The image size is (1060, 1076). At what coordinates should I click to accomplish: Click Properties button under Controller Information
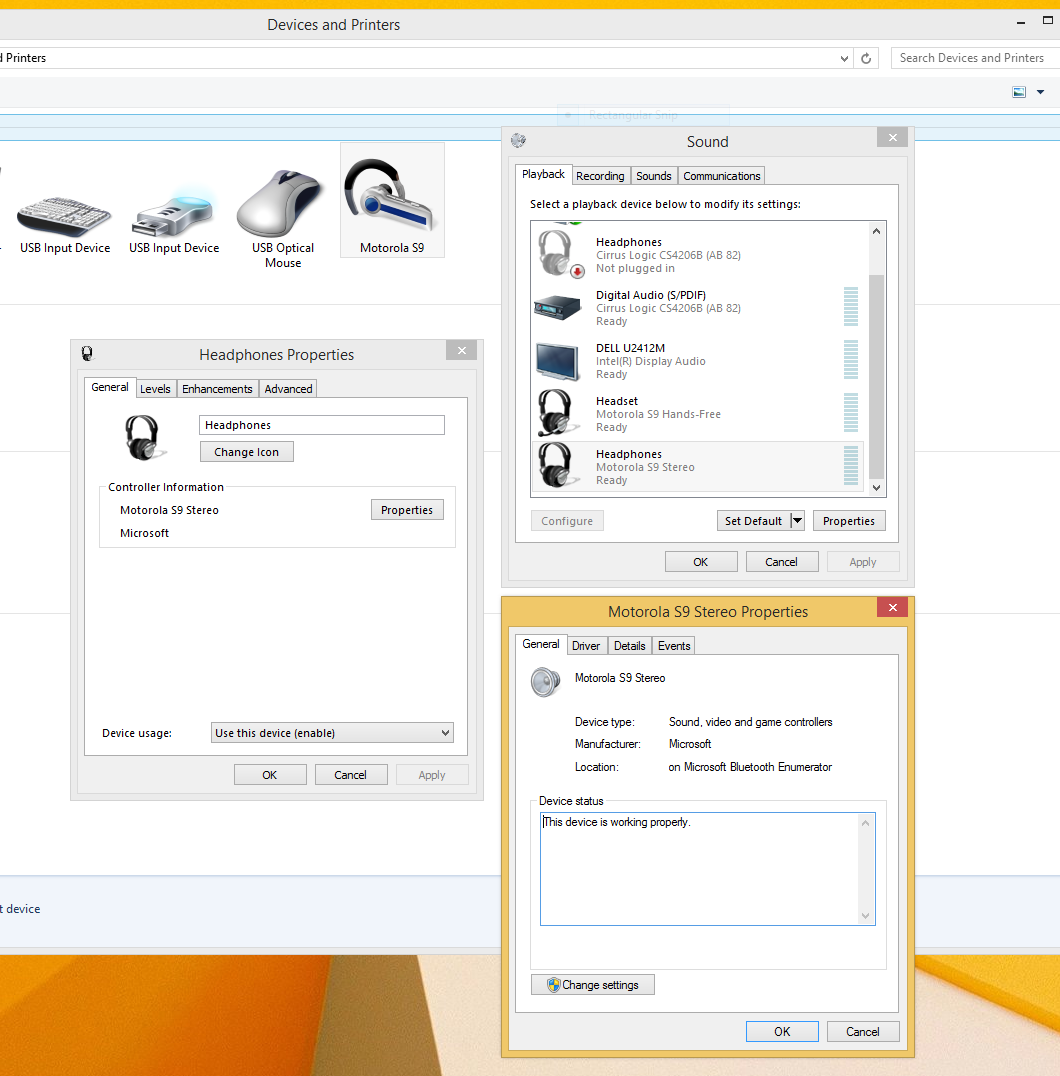point(407,510)
